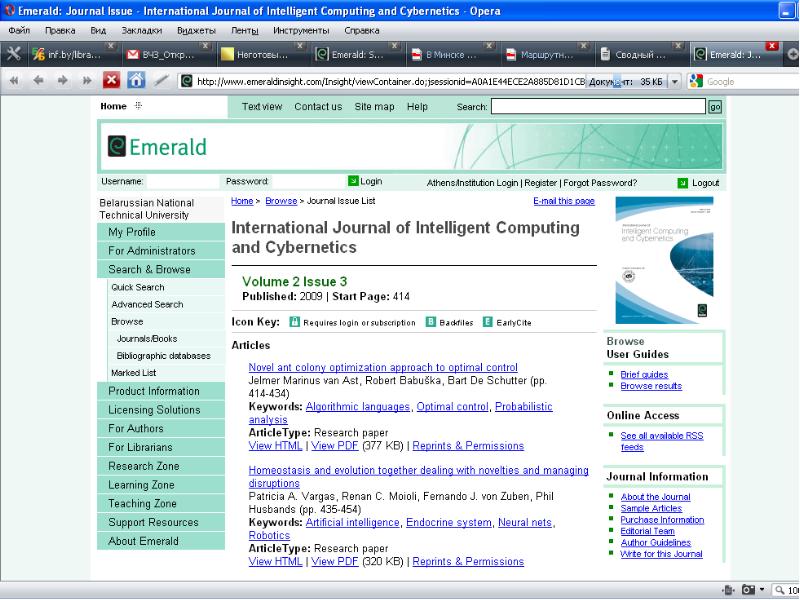Screen dimensions: 800x600
Task: Open the Opera panels wrench icon
Action: (x=14, y=54)
